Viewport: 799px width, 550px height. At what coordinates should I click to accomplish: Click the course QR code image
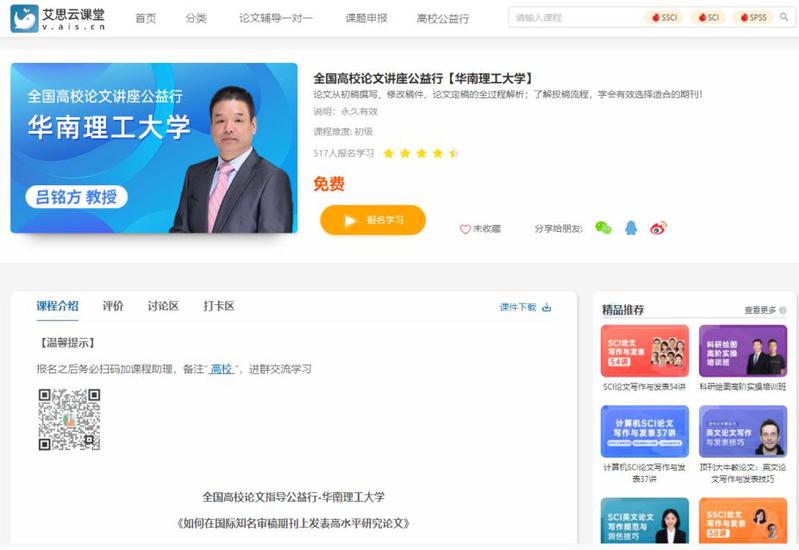pyautogui.click(x=69, y=420)
